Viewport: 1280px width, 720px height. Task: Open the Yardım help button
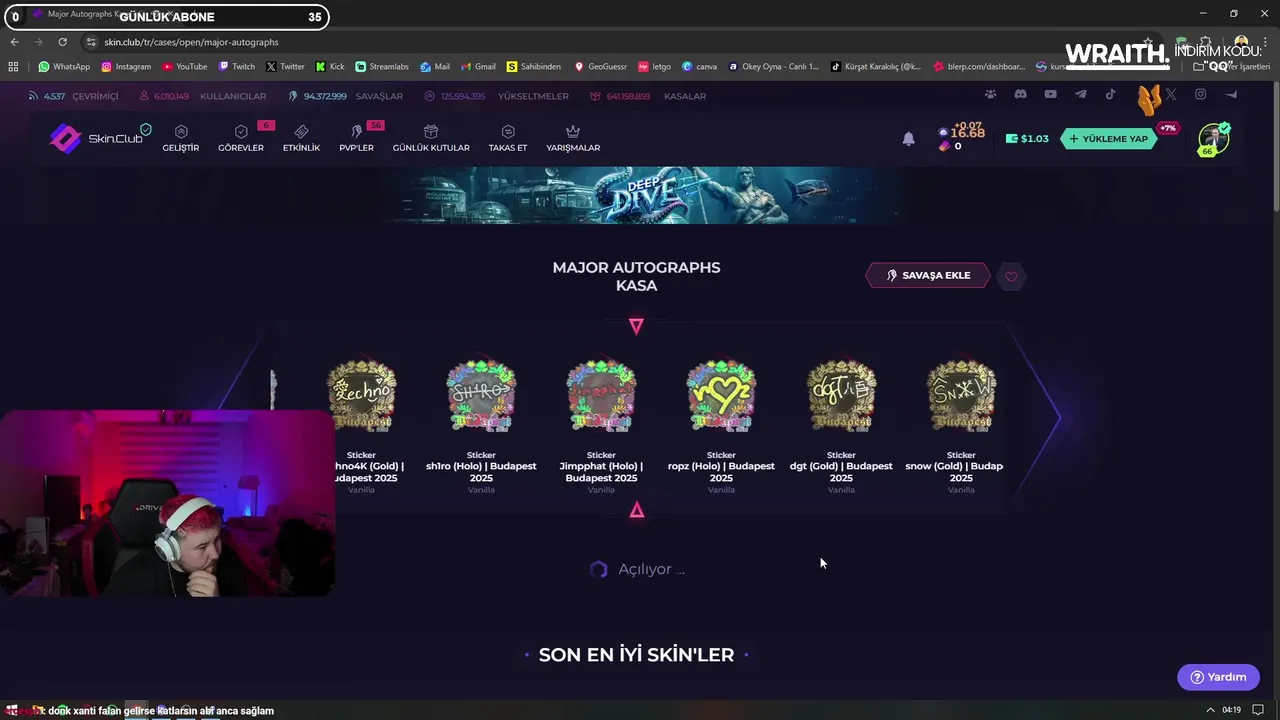1218,677
